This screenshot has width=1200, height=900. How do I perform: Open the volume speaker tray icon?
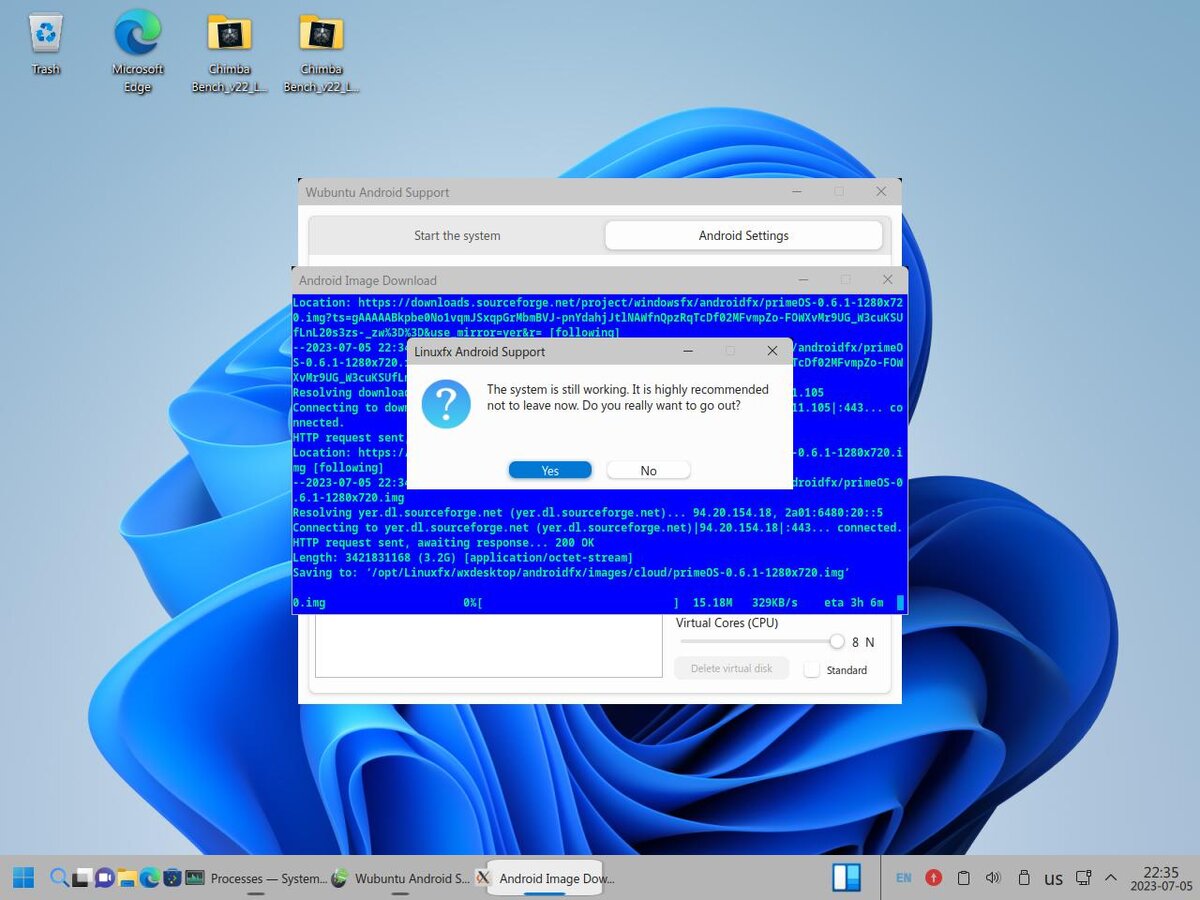tap(994, 878)
